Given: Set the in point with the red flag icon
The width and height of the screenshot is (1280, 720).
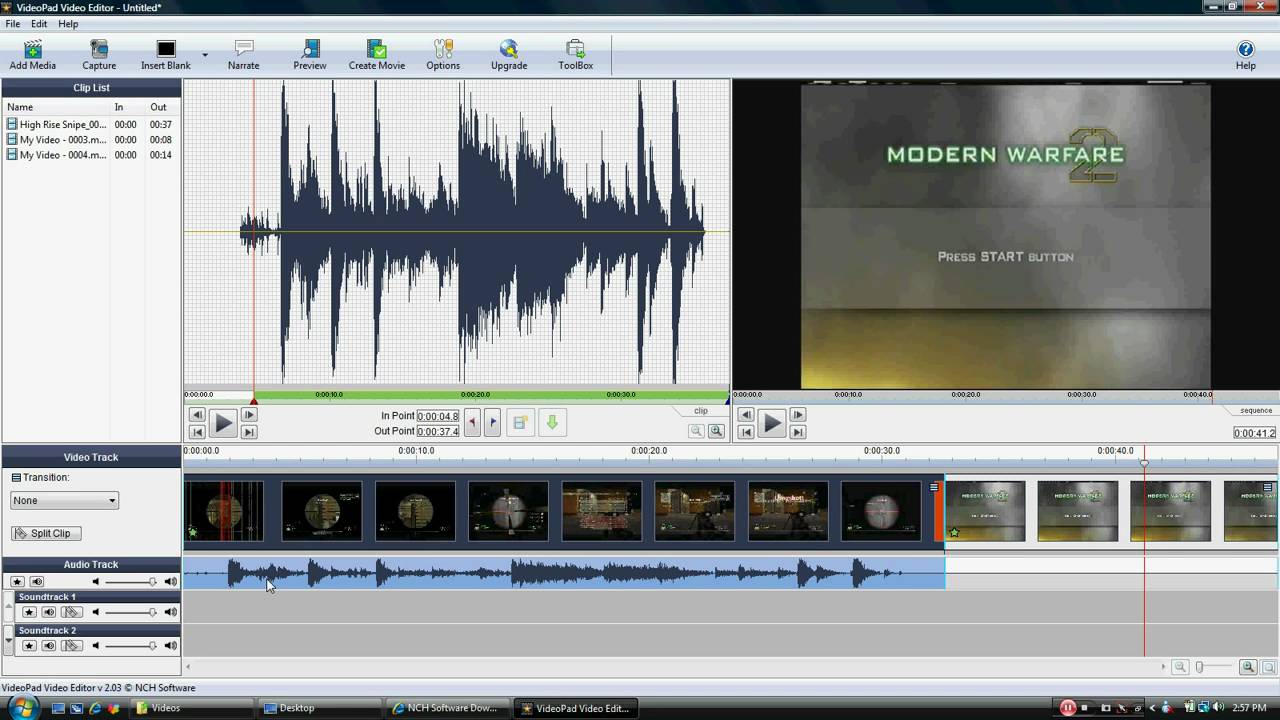Looking at the screenshot, I should (x=472, y=423).
